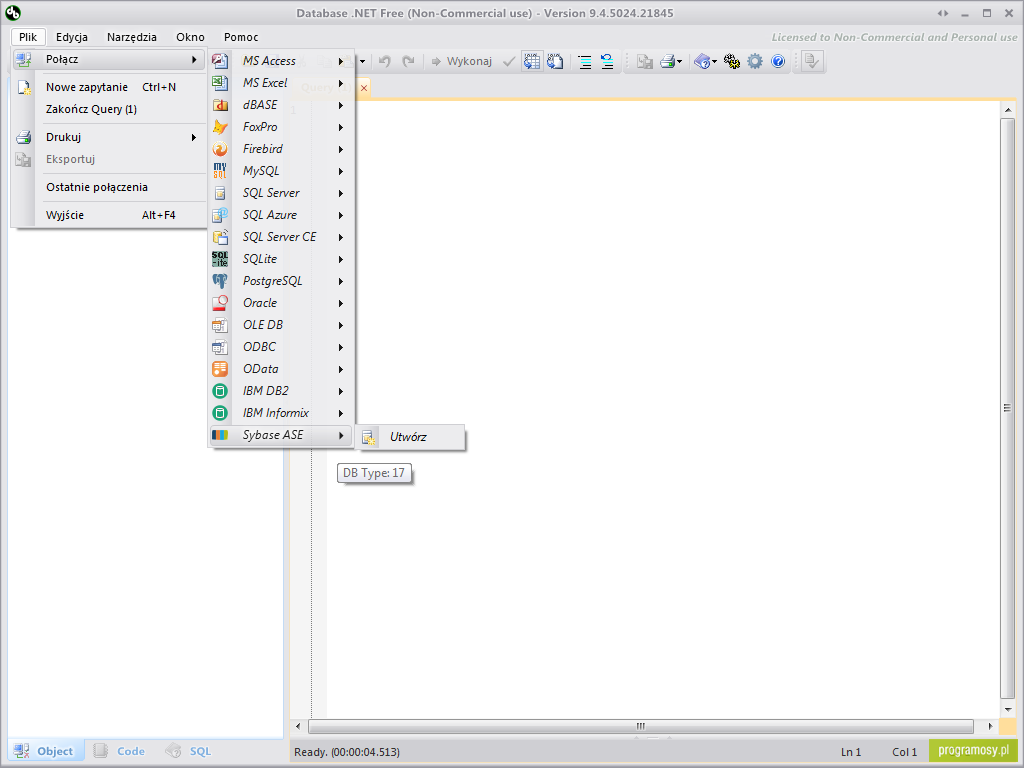
Task: Click the results to text icon
Action: (555, 61)
